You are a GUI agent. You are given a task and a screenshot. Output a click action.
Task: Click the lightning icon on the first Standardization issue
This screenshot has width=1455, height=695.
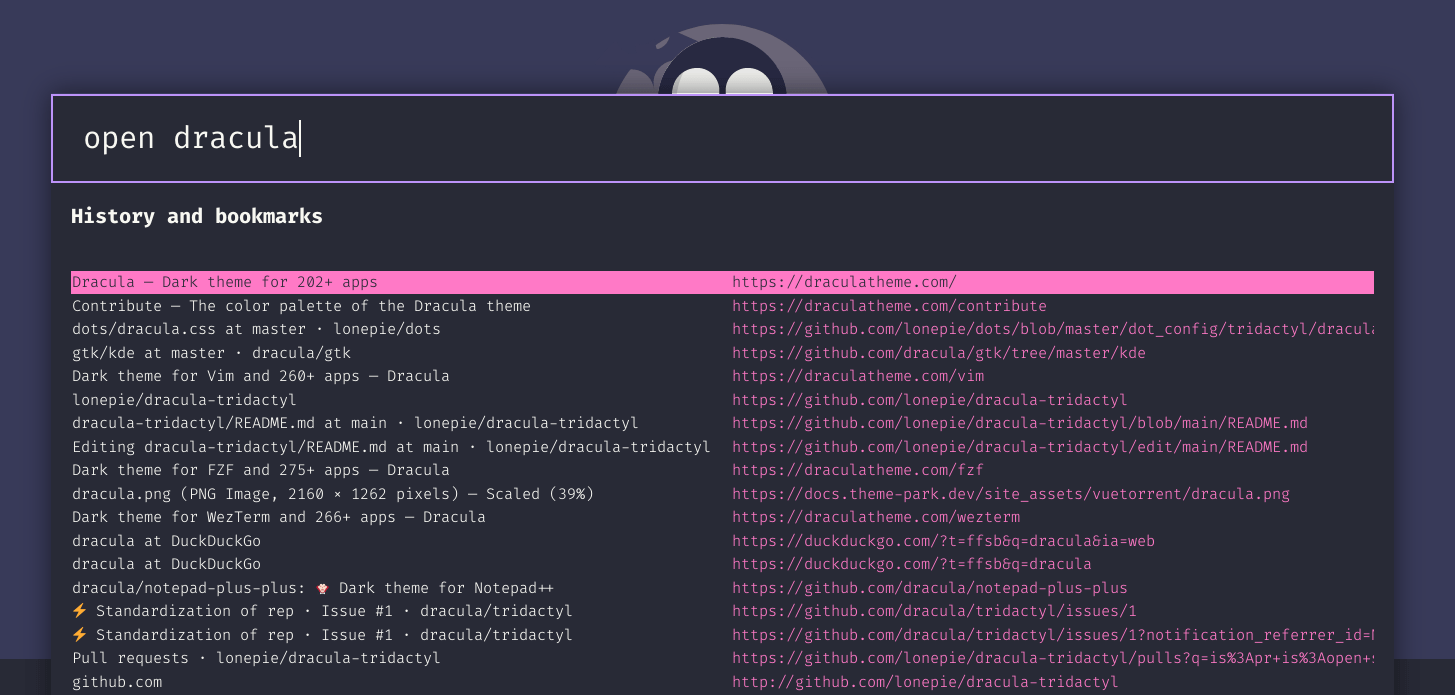(80, 610)
